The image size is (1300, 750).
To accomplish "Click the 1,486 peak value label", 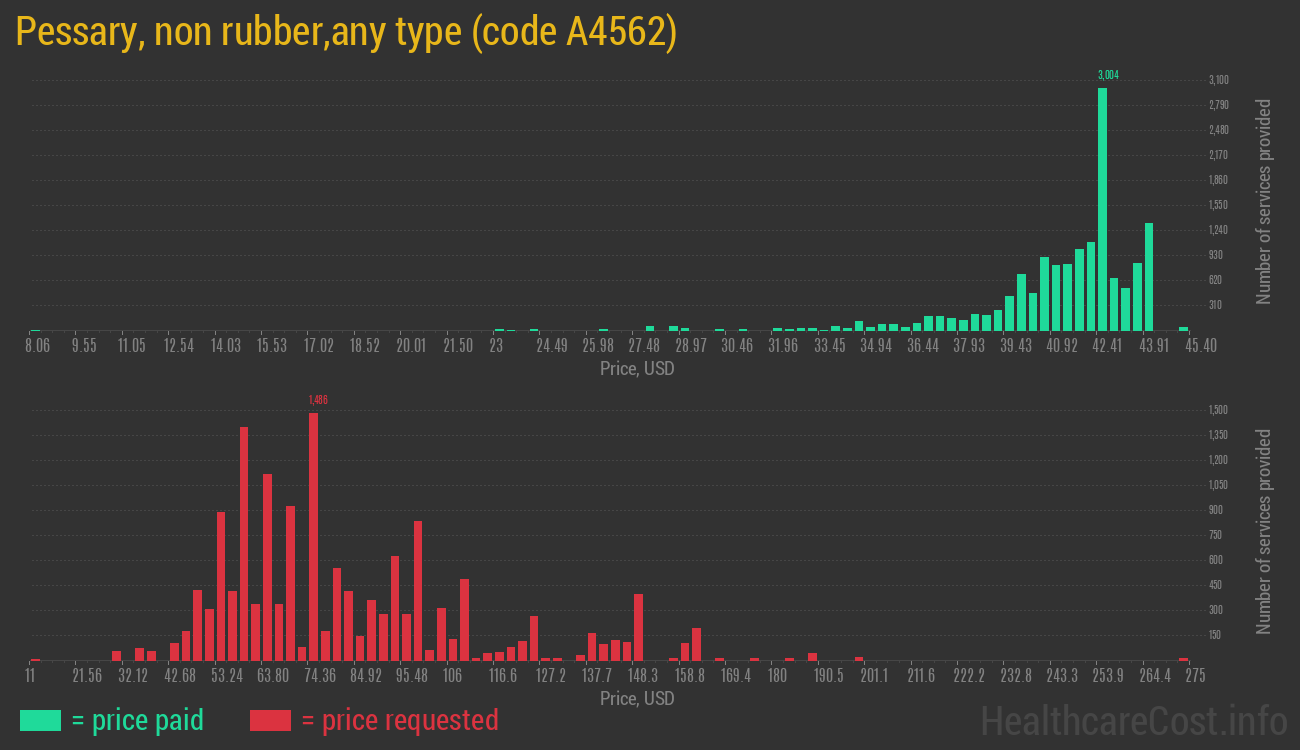I will point(318,400).
